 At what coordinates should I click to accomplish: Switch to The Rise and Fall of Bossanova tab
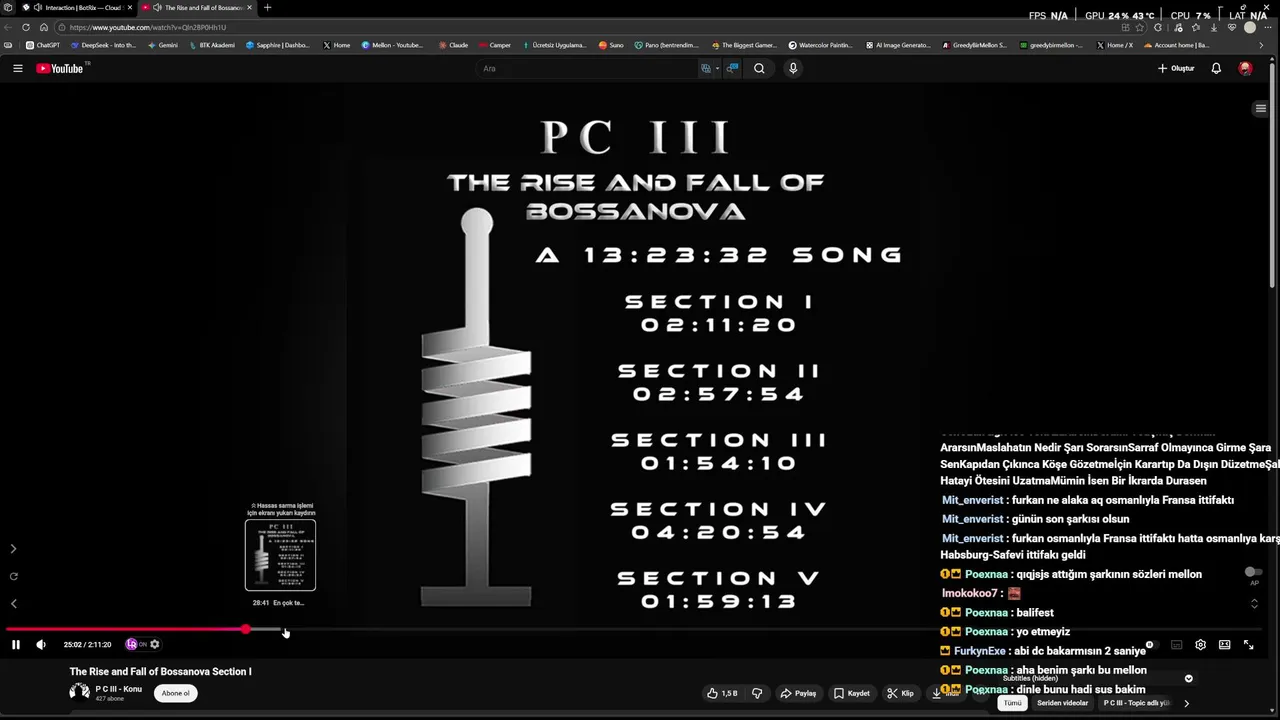click(x=198, y=7)
